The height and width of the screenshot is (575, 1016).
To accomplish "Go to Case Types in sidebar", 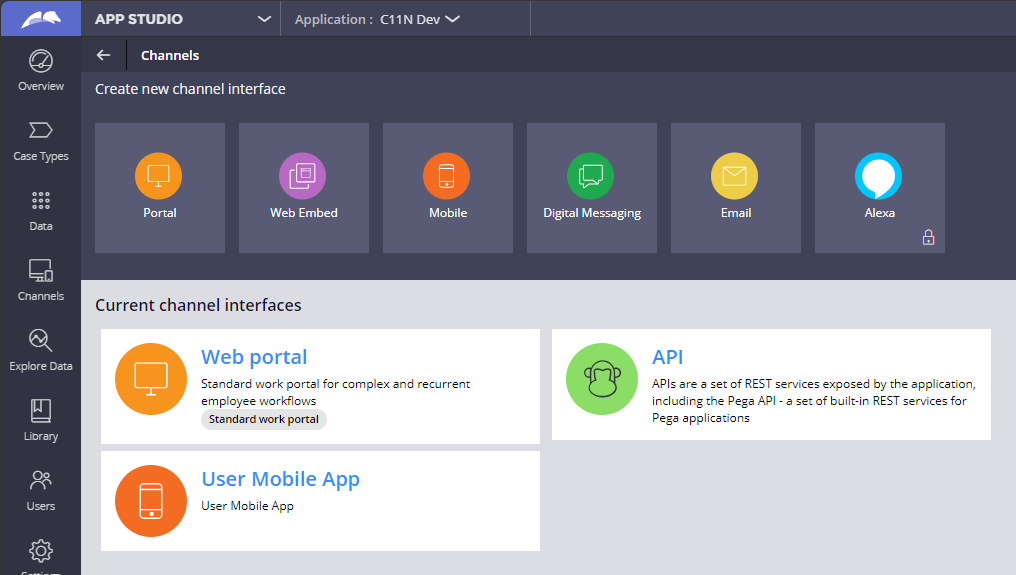I will pos(40,140).
